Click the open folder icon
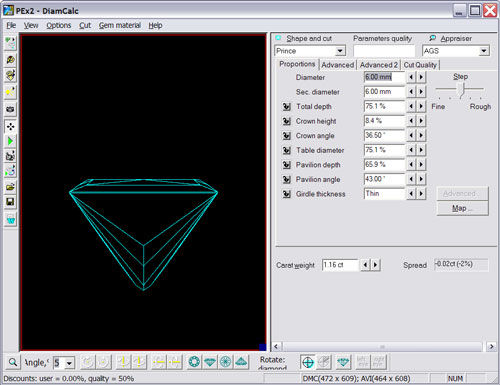The height and width of the screenshot is (385, 500). [10, 187]
